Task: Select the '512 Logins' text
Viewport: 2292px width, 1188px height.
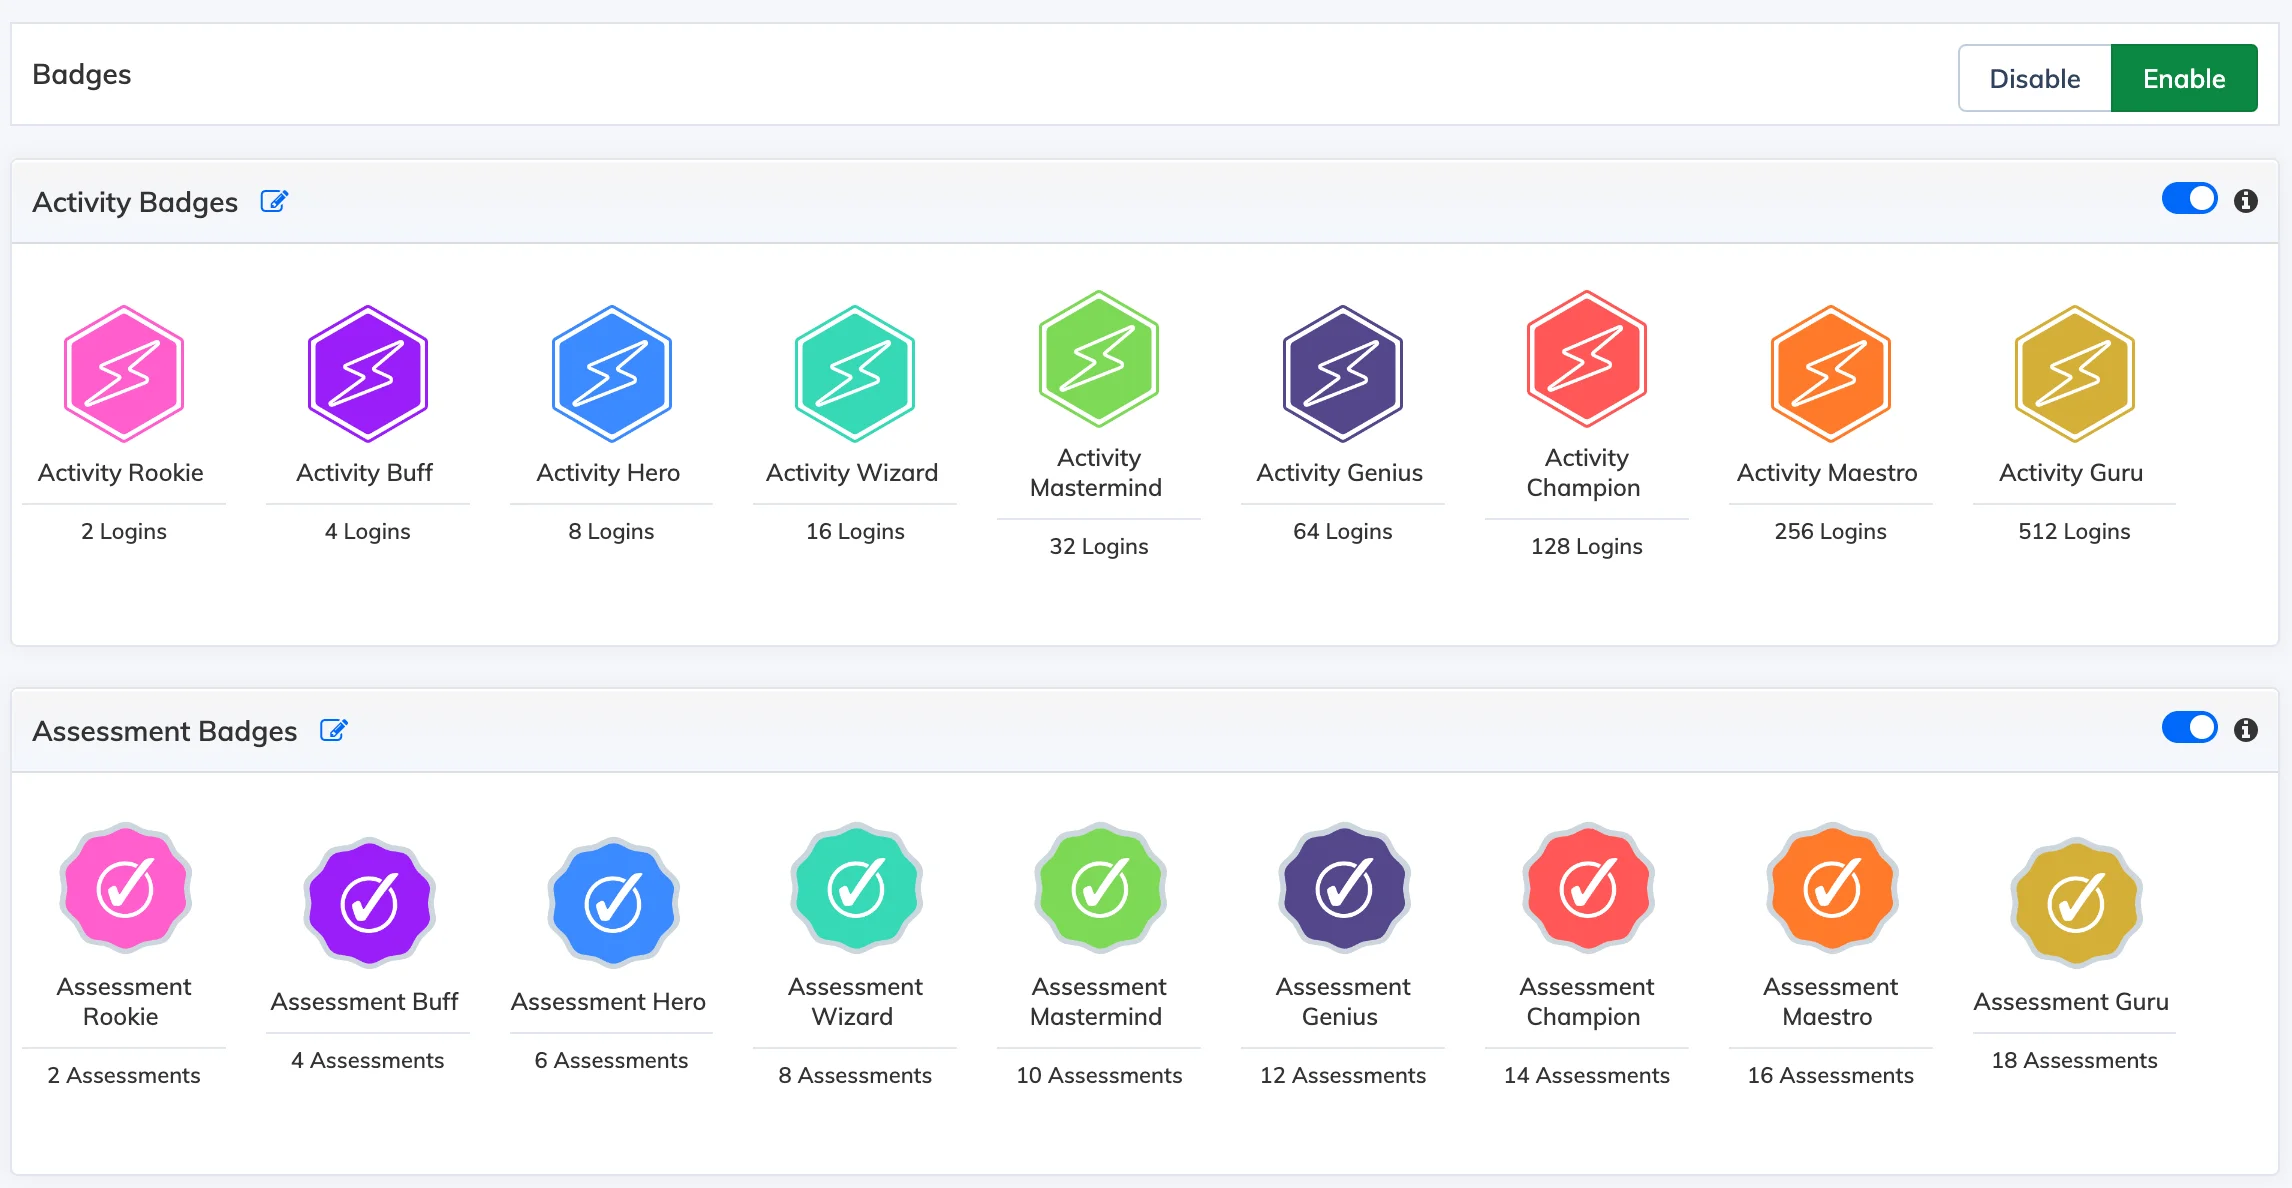Action: pyautogui.click(x=2075, y=531)
